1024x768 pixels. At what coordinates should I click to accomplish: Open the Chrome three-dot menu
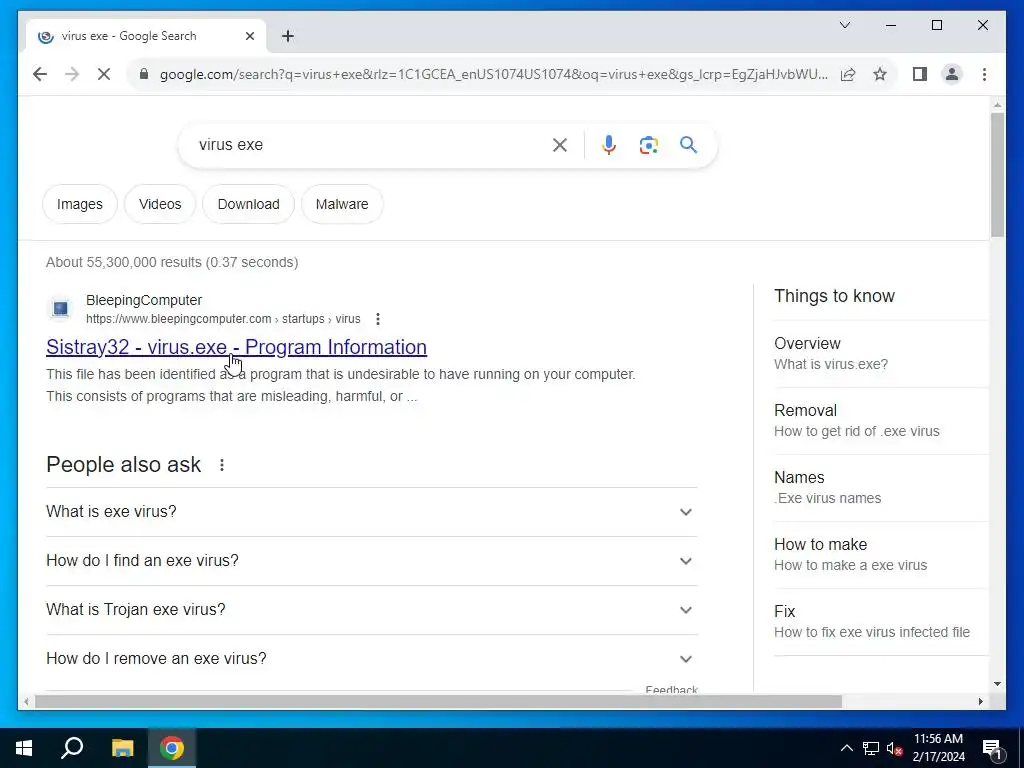coord(984,74)
